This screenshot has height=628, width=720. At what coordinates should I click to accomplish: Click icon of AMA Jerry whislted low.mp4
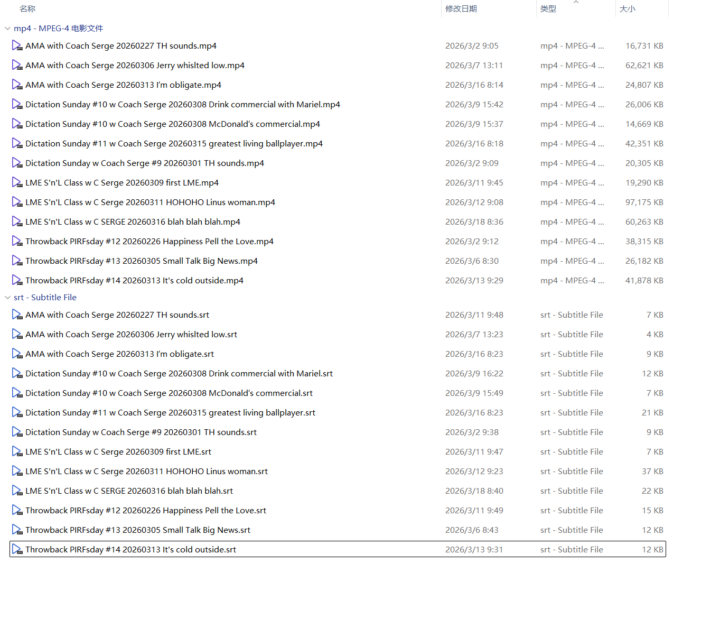click(17, 65)
